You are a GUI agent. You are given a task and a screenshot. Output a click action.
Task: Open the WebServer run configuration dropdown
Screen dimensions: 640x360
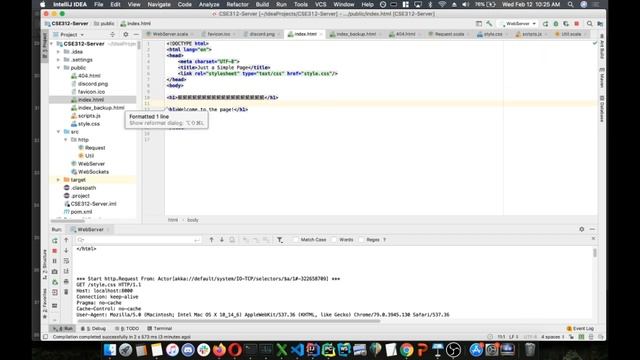coord(518,24)
